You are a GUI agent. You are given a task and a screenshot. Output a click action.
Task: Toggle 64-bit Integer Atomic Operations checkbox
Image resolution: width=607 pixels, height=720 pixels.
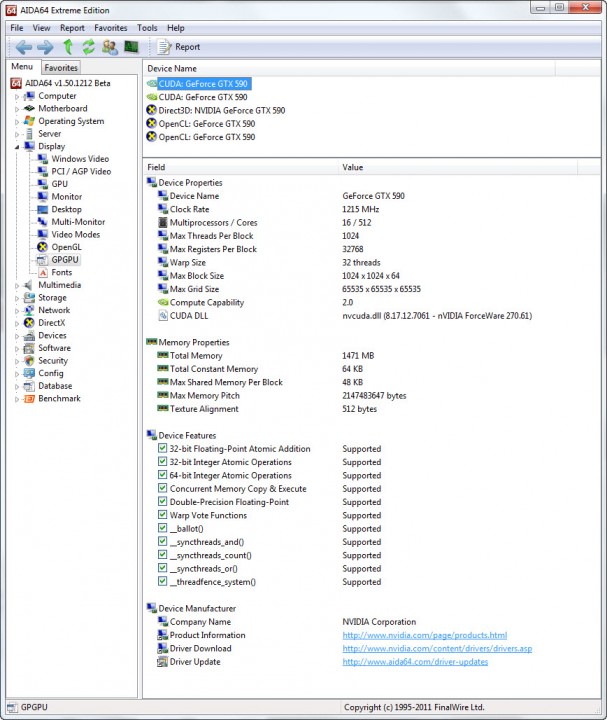pyautogui.click(x=163, y=475)
